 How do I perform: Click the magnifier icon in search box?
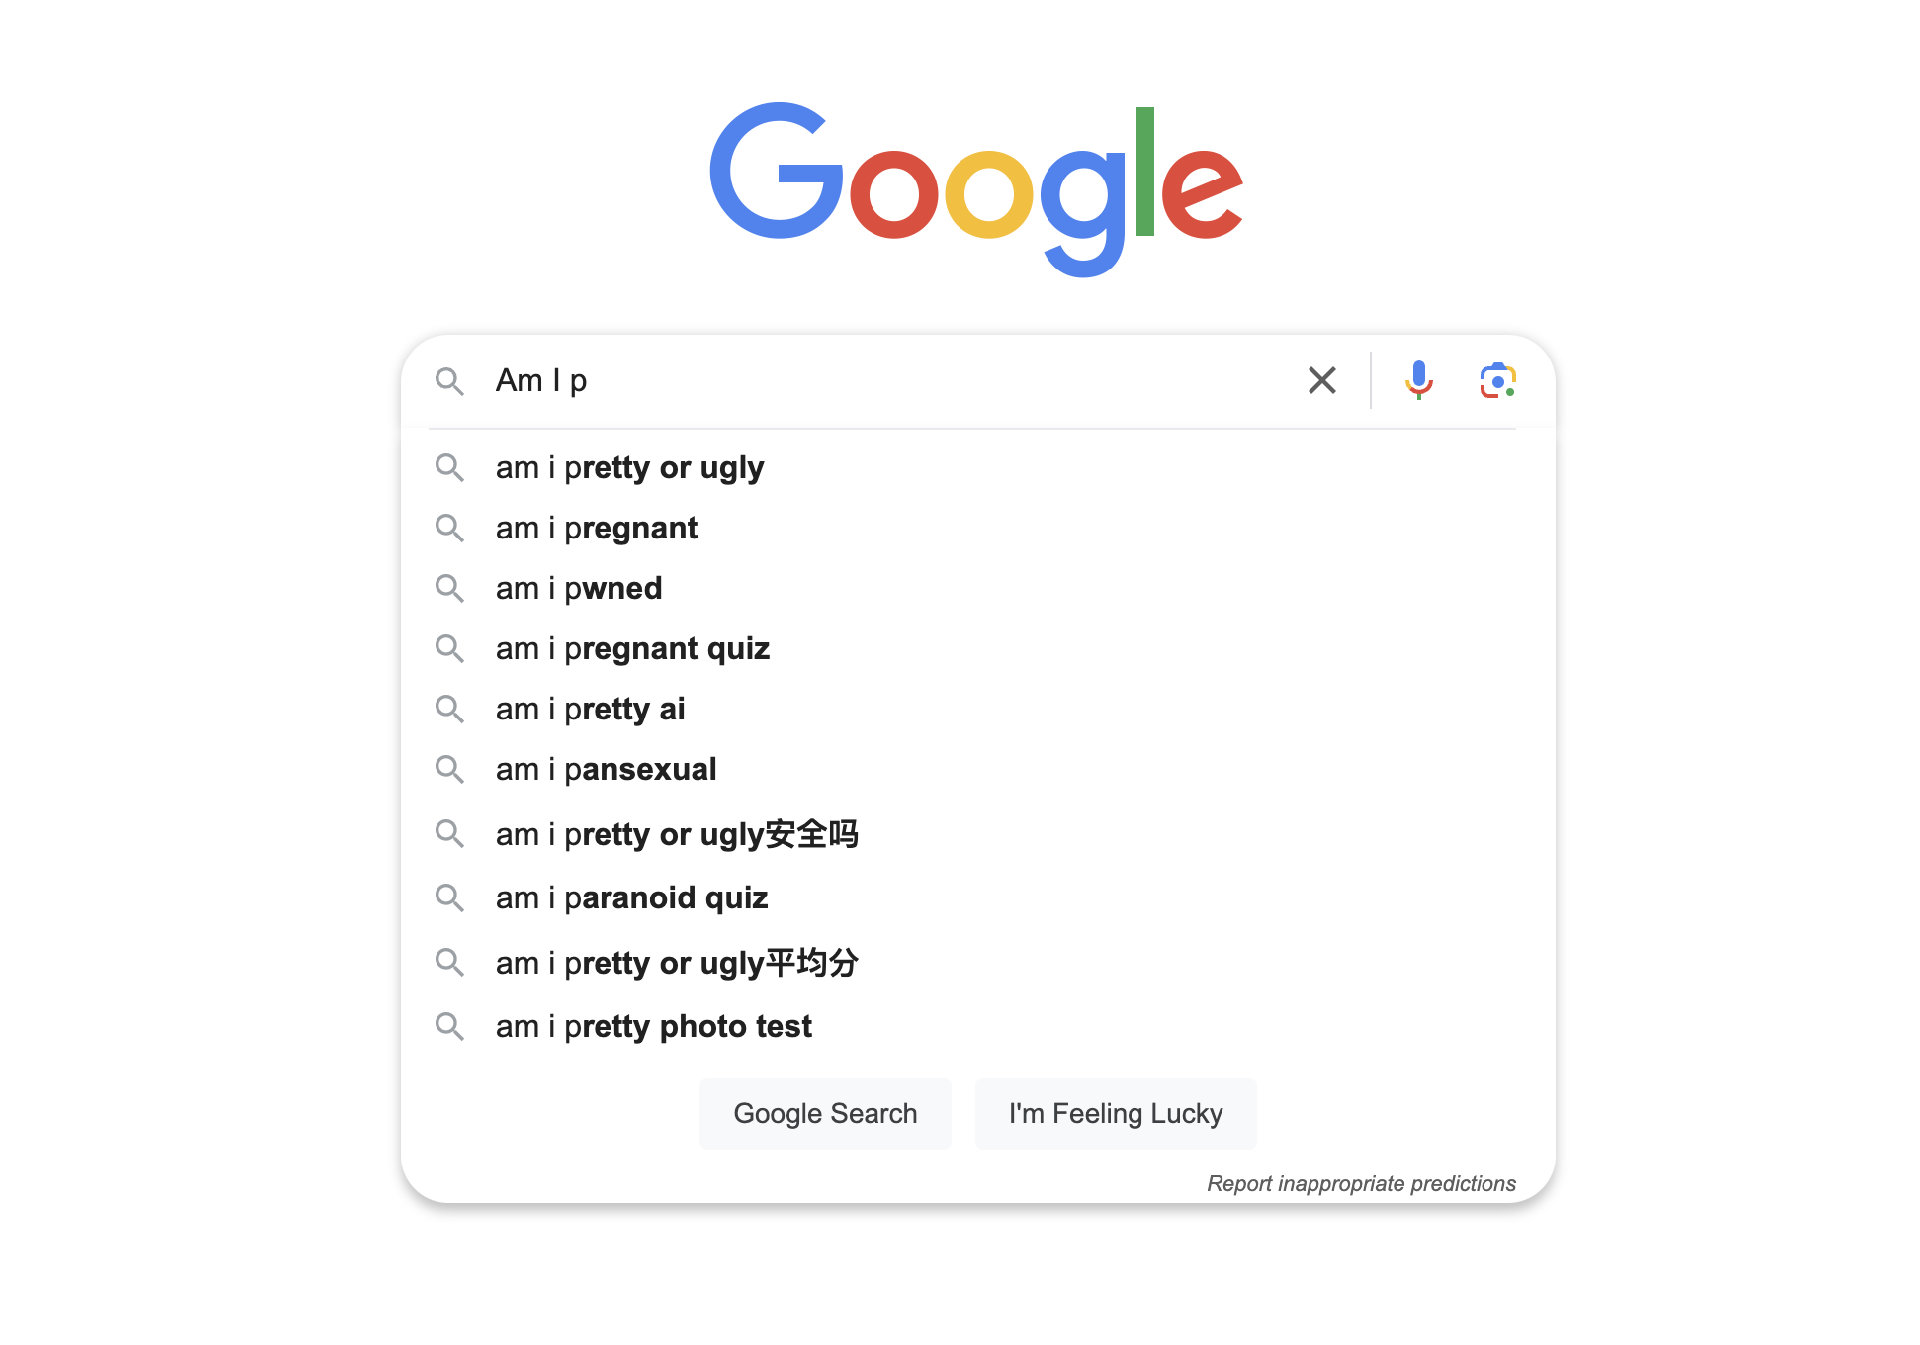(x=449, y=381)
